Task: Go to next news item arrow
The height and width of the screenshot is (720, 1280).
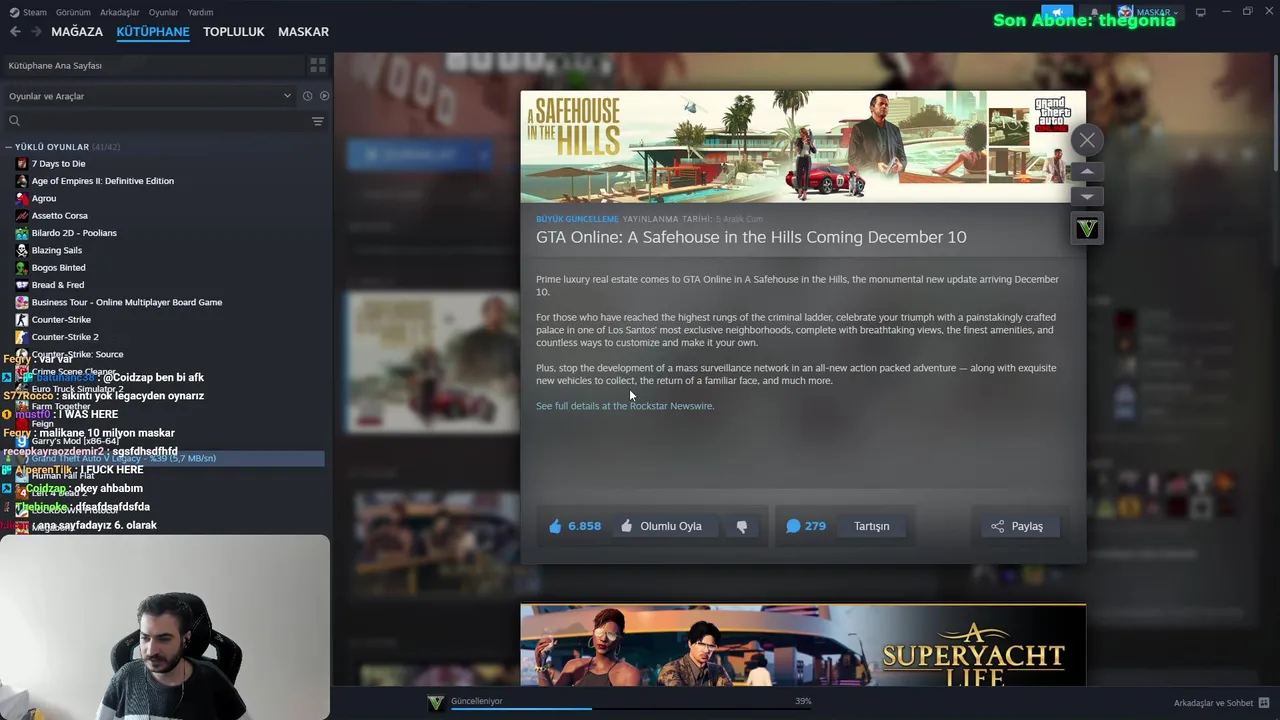Action: [1087, 196]
